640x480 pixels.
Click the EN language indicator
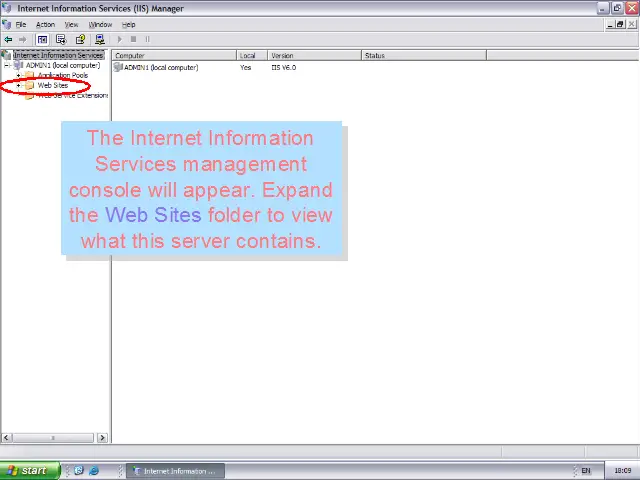586,471
